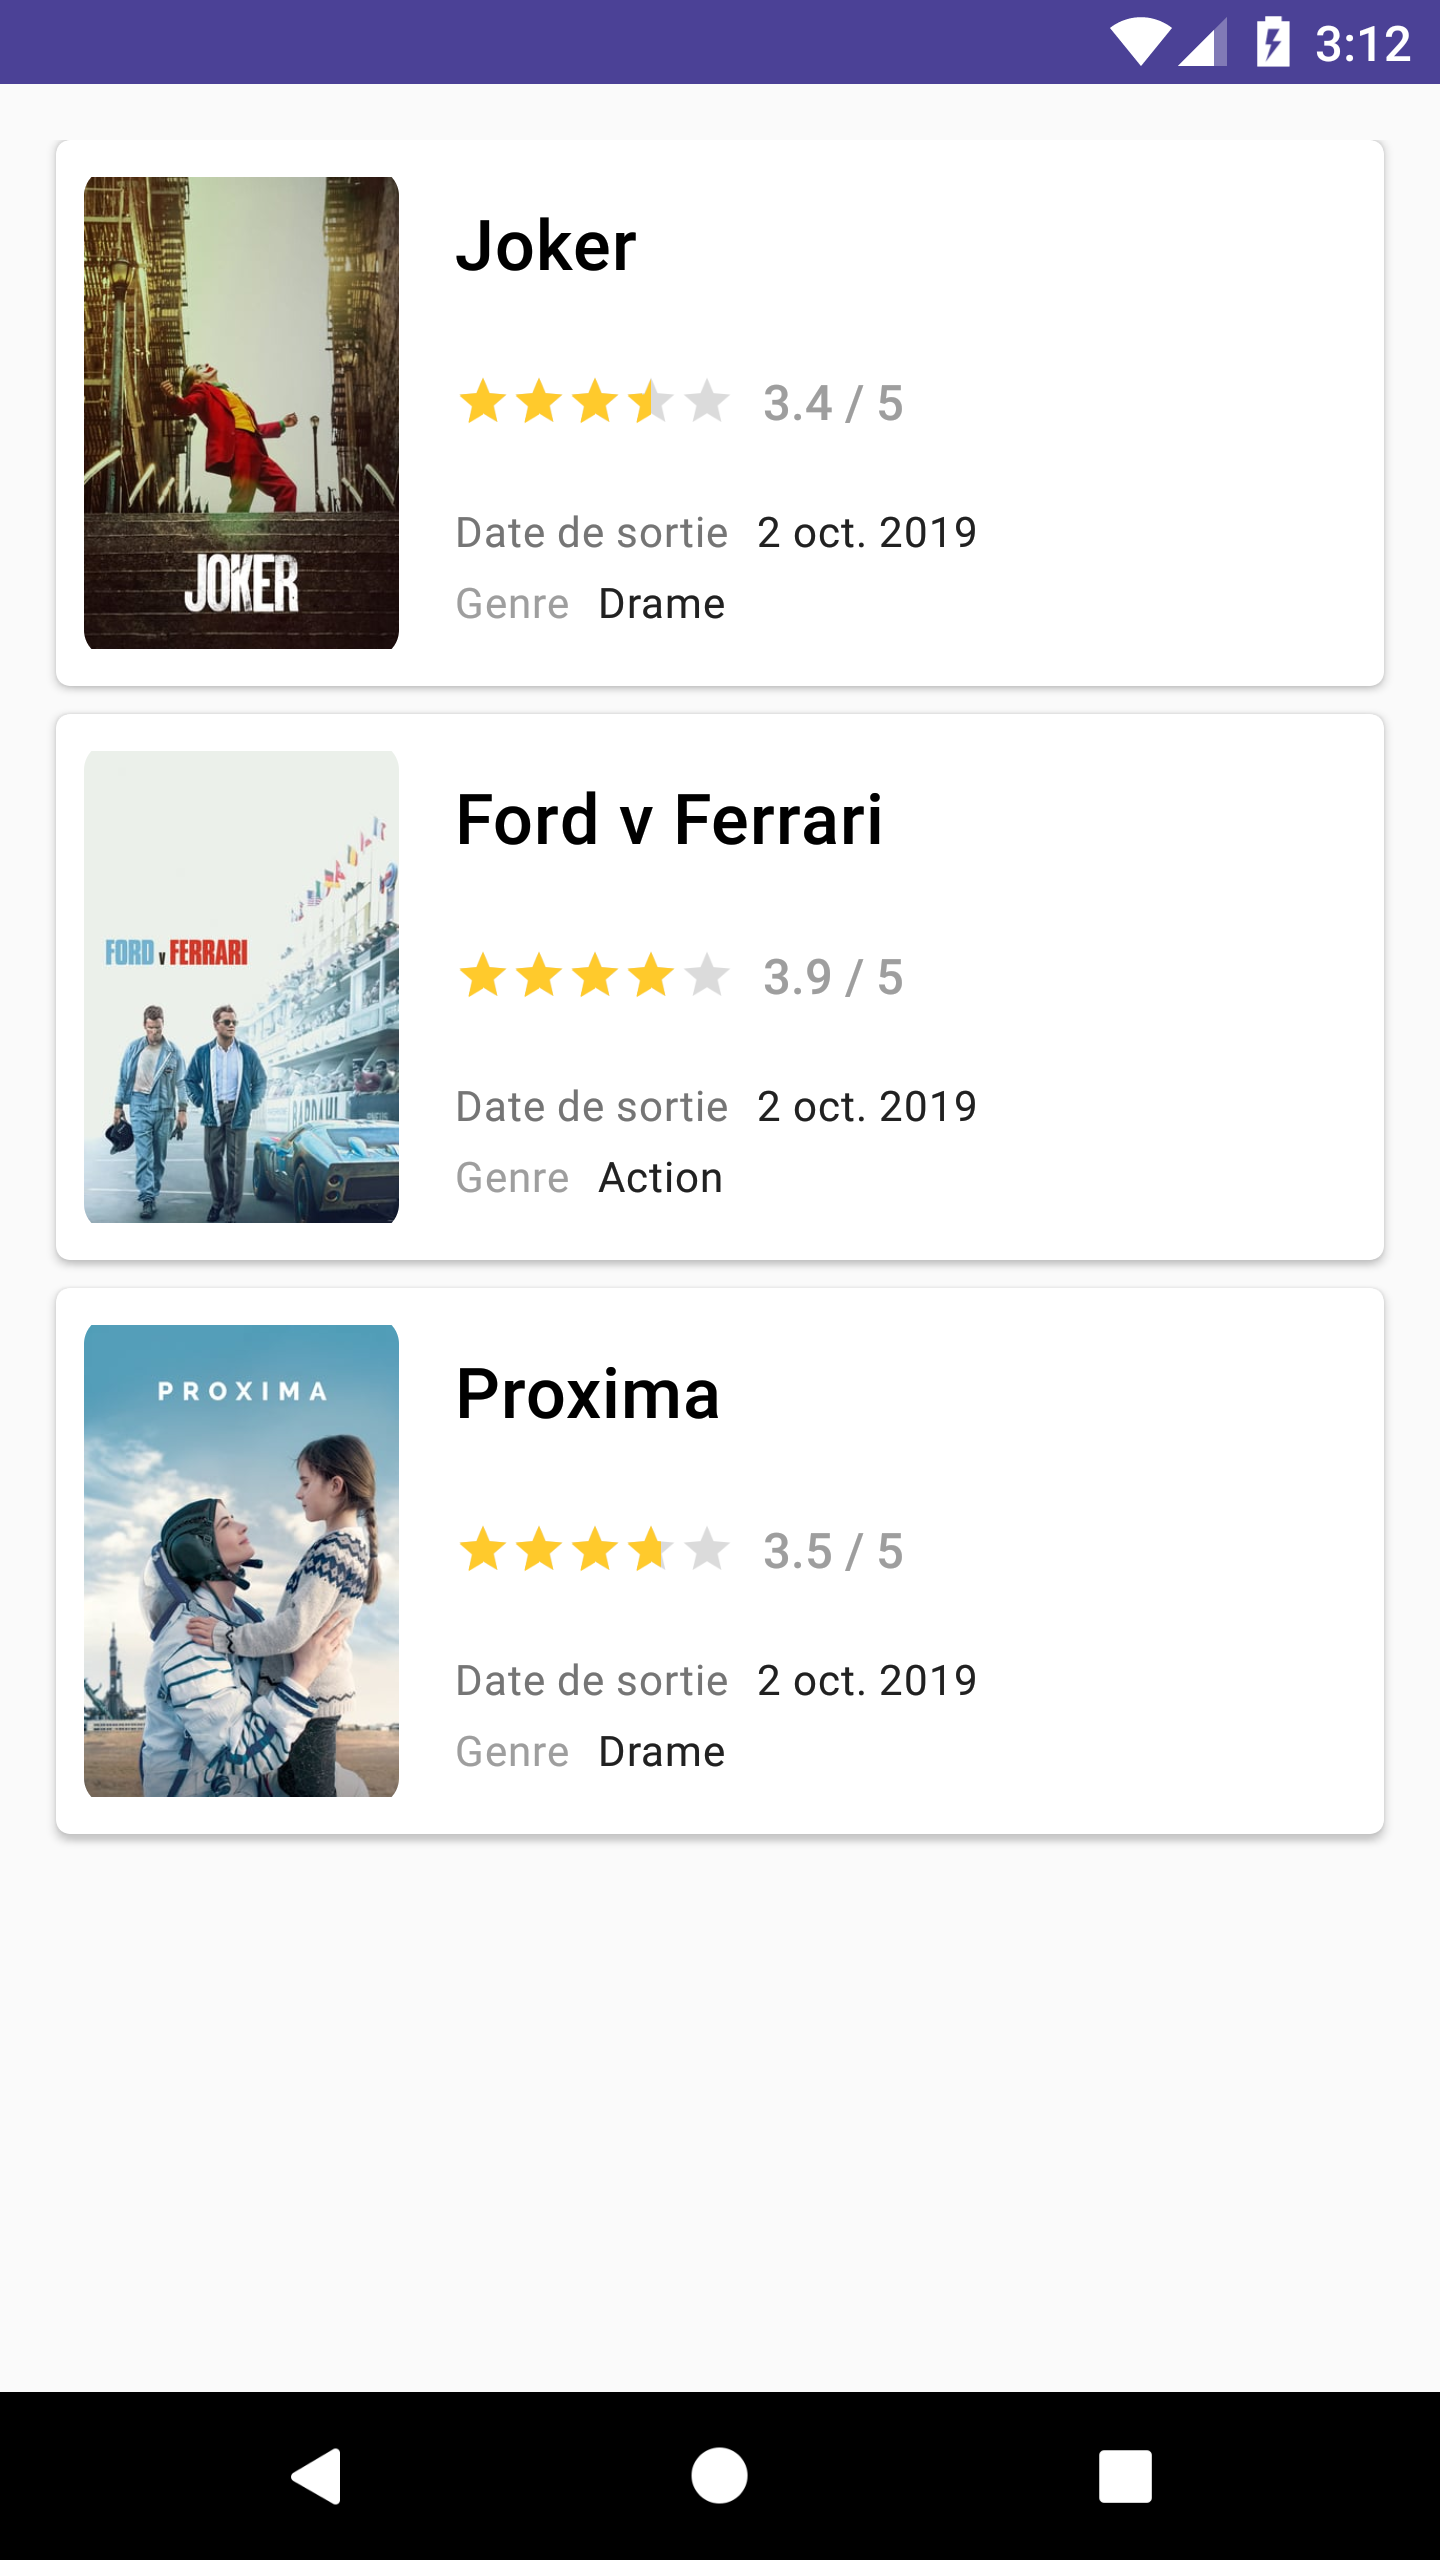Open the Proxima movie poster
The width and height of the screenshot is (1440, 2560).
241,1561
